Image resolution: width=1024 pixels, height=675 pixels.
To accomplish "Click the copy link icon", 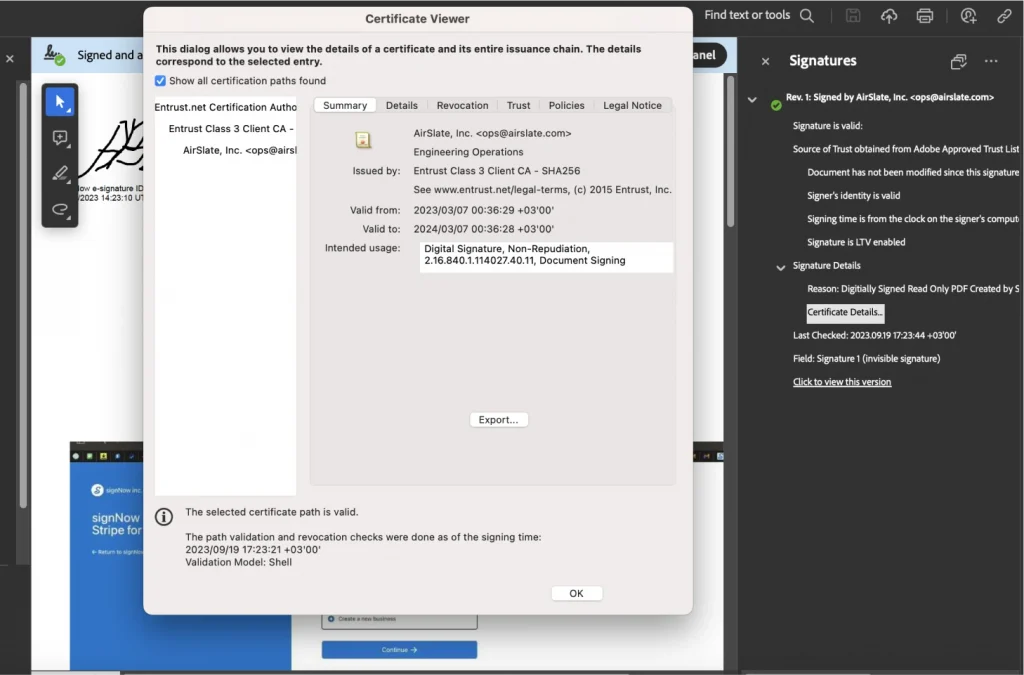I will tap(1004, 16).
